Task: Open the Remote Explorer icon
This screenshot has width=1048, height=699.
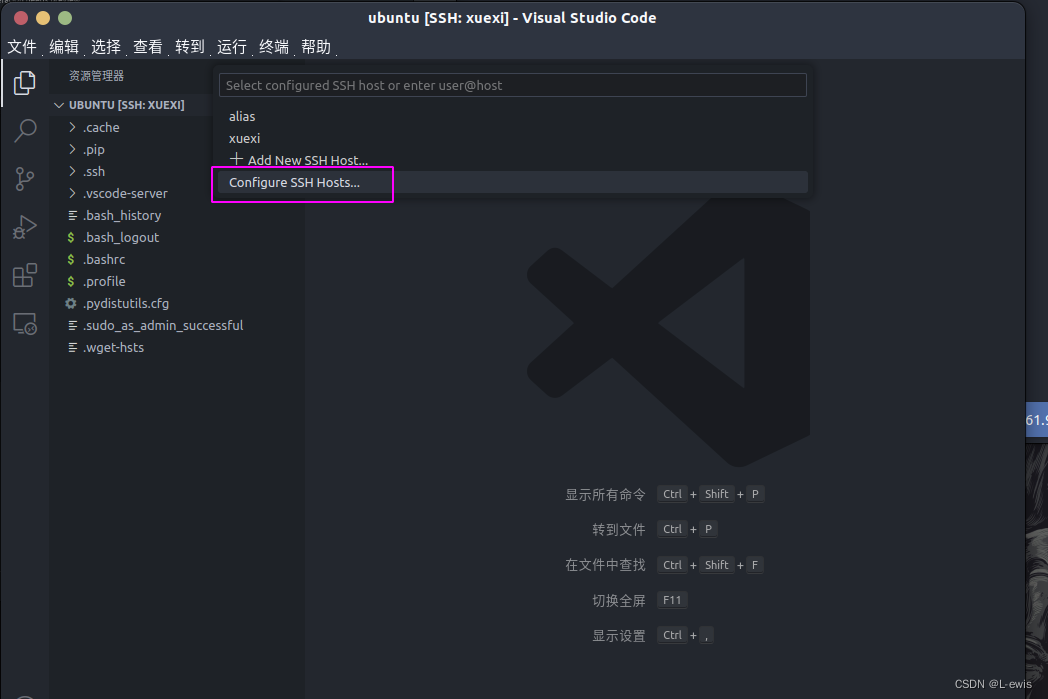Action: (x=25, y=324)
